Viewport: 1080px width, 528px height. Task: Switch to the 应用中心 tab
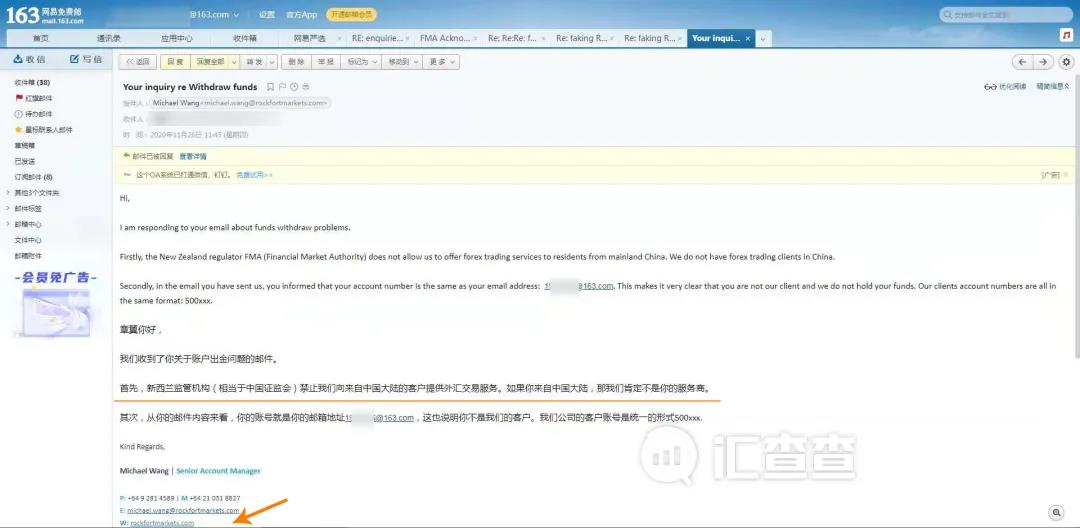176,39
